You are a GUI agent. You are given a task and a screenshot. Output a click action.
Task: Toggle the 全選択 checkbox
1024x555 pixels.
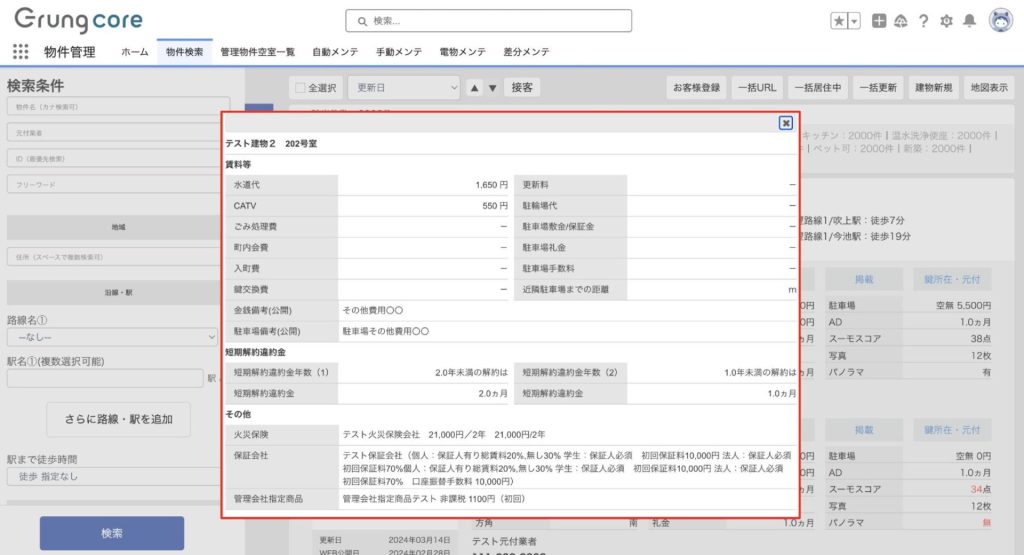coord(297,88)
